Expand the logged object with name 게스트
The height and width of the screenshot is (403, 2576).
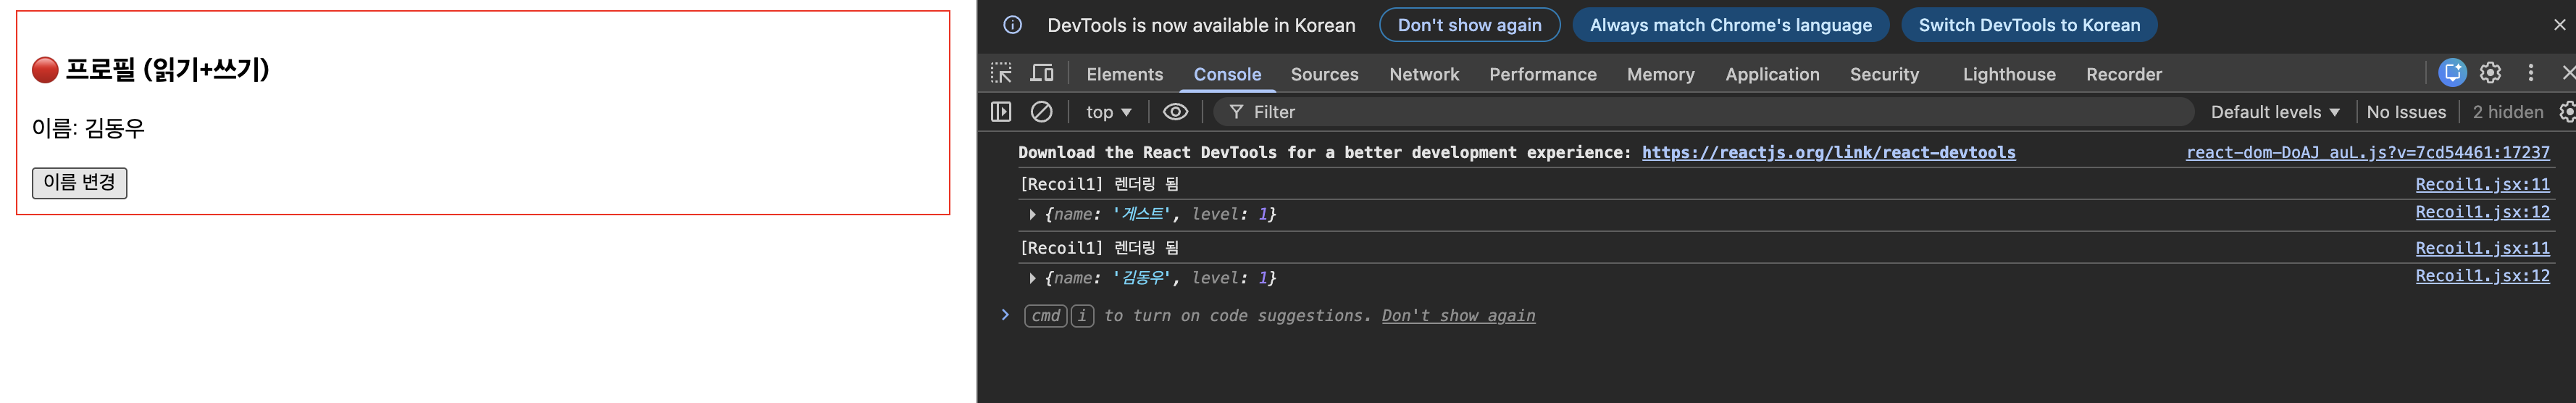point(1032,214)
